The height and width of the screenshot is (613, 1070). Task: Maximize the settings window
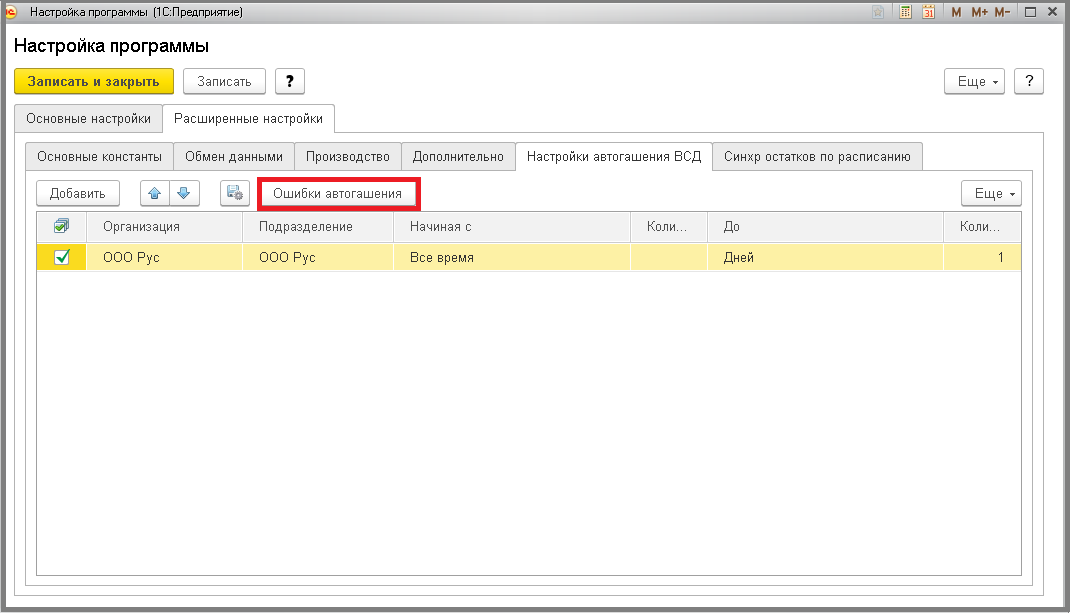[x=1030, y=12]
